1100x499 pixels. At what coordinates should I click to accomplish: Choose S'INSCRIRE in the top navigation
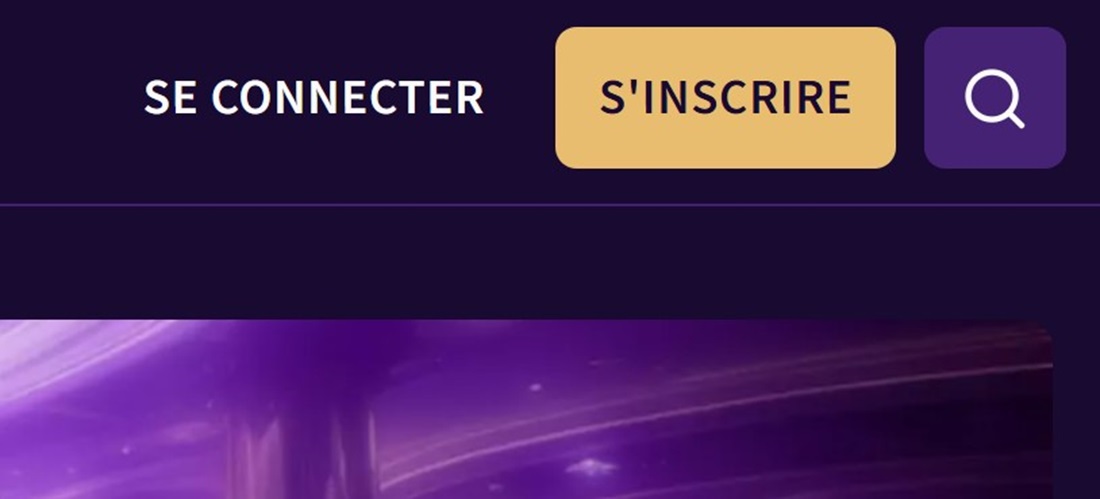725,98
